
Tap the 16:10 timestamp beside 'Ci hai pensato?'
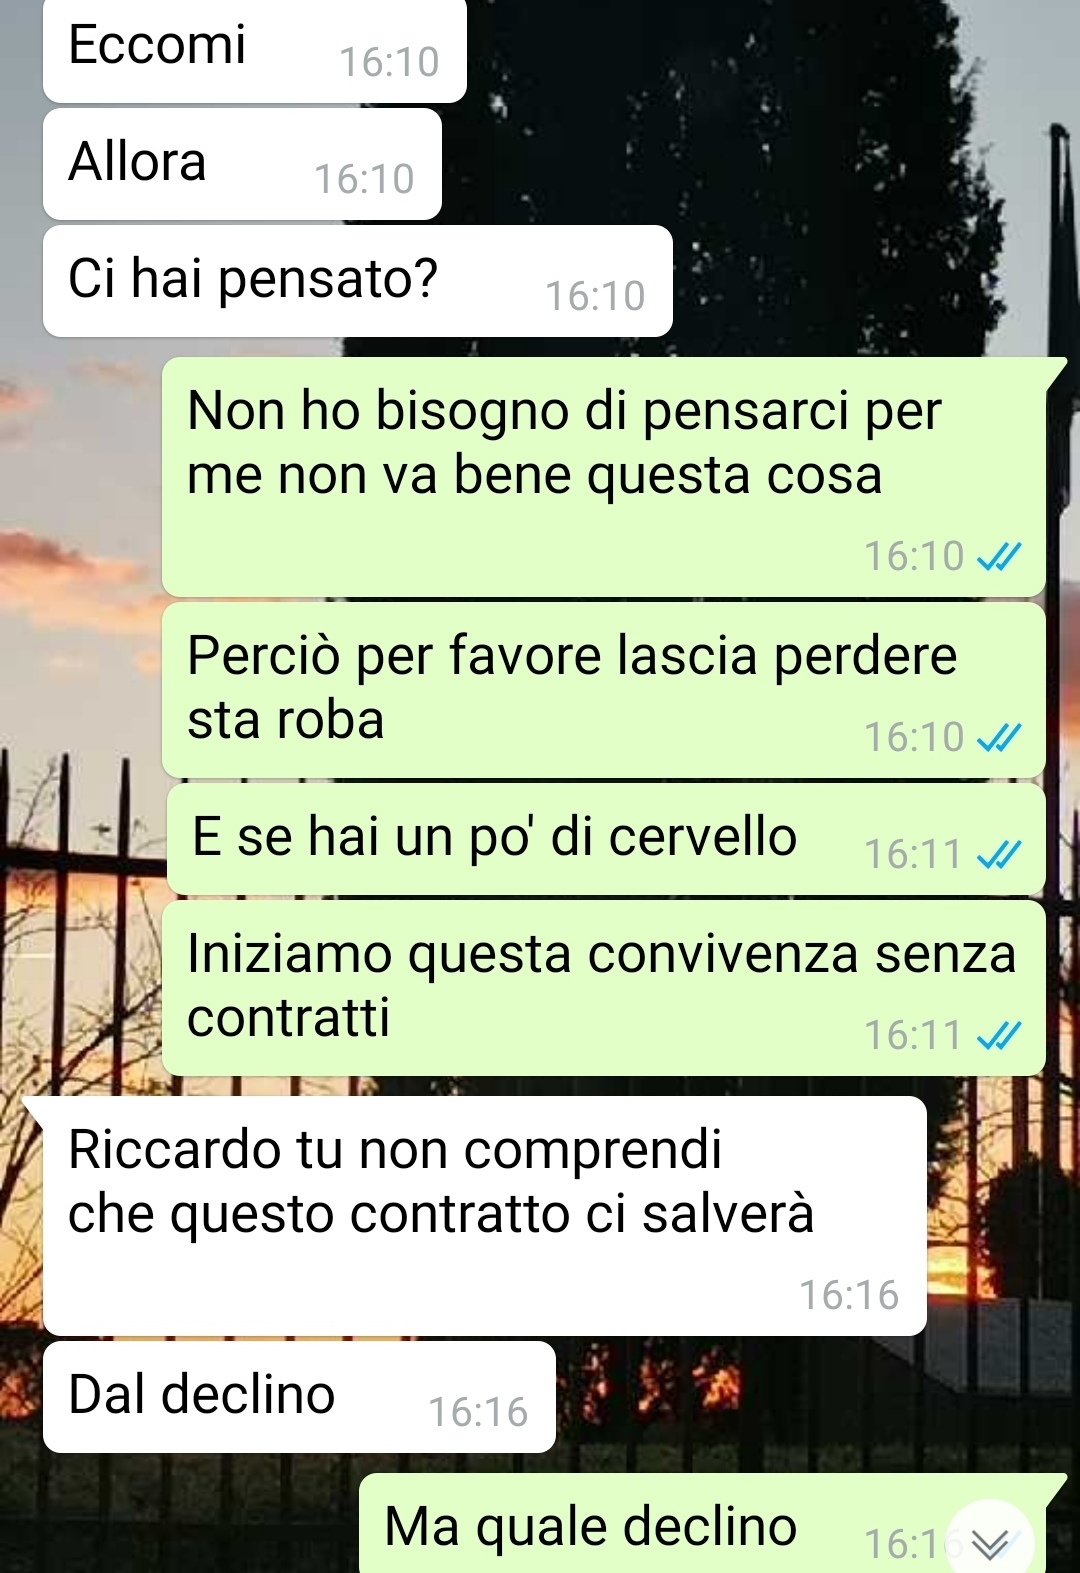(x=595, y=297)
